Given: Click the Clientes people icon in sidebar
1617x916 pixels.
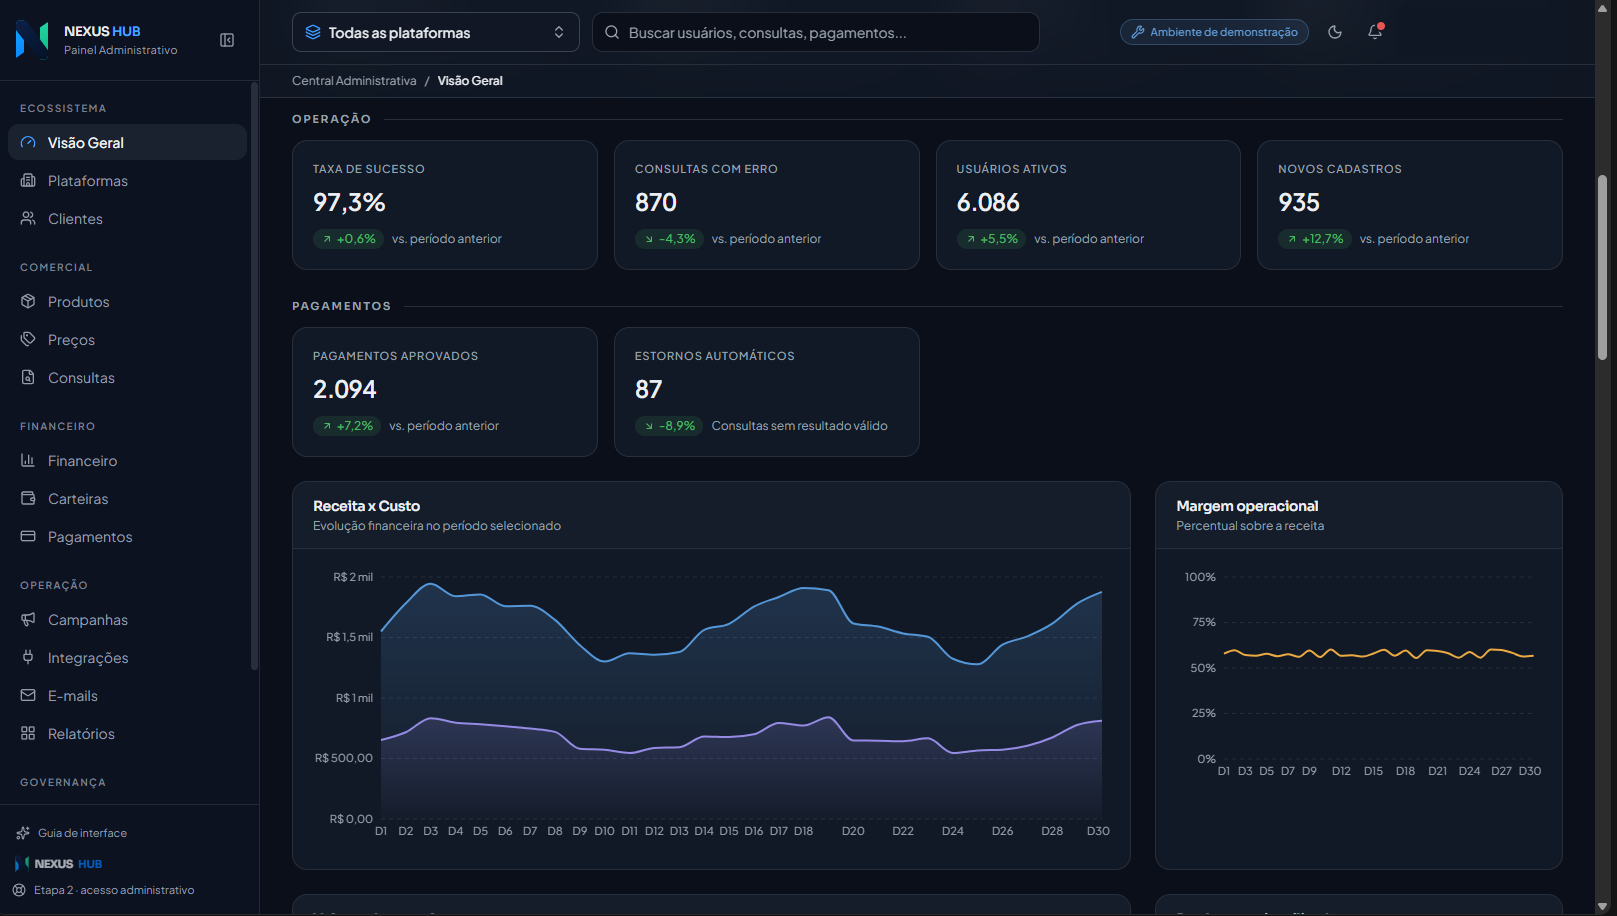Looking at the screenshot, I should (28, 219).
